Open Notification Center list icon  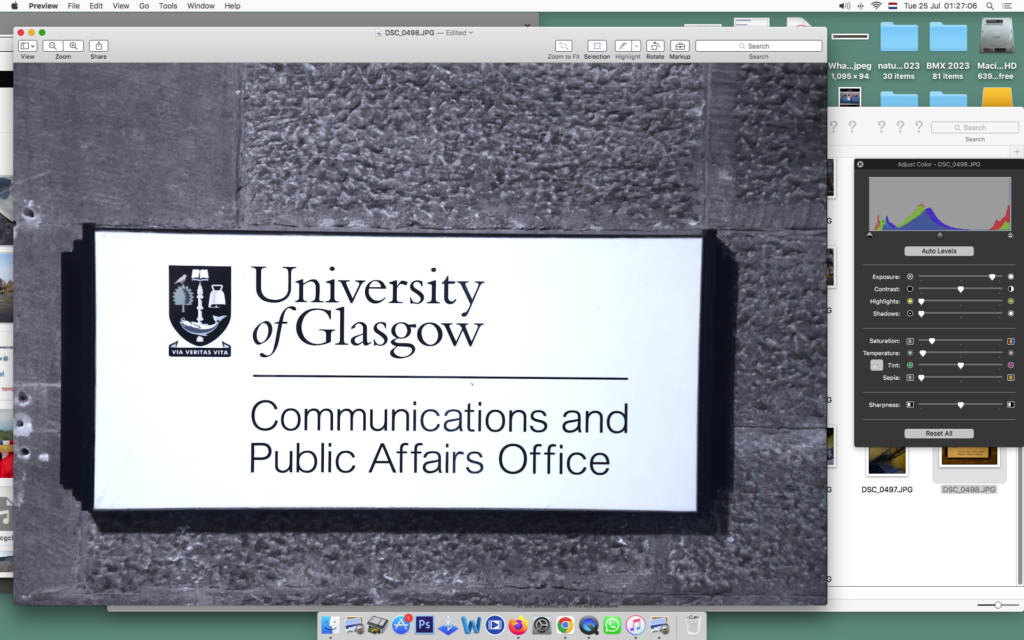[1007, 6]
